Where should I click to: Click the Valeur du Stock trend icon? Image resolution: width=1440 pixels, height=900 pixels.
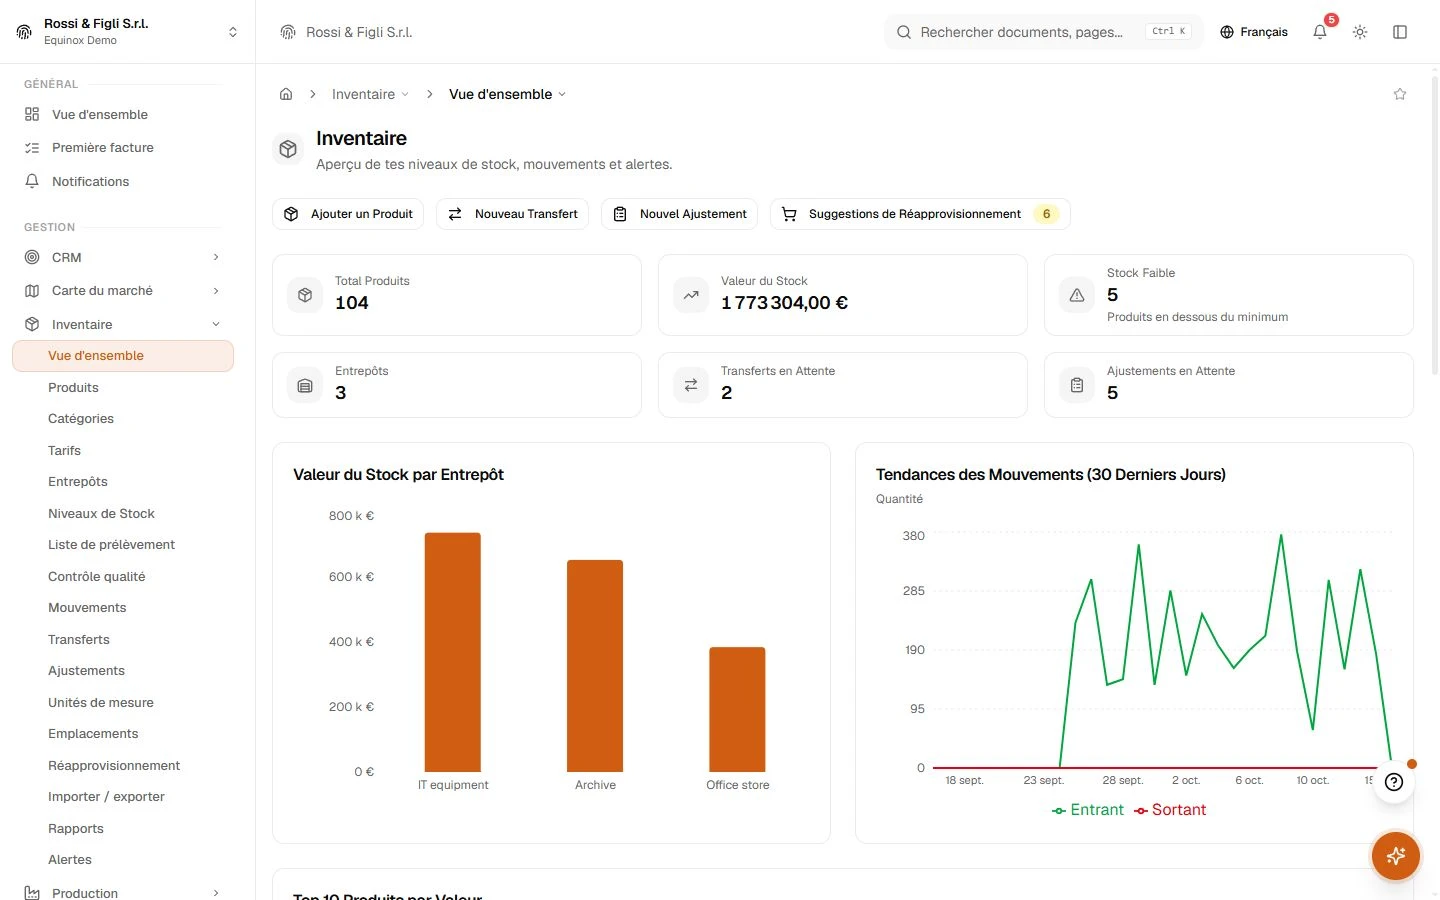point(691,295)
